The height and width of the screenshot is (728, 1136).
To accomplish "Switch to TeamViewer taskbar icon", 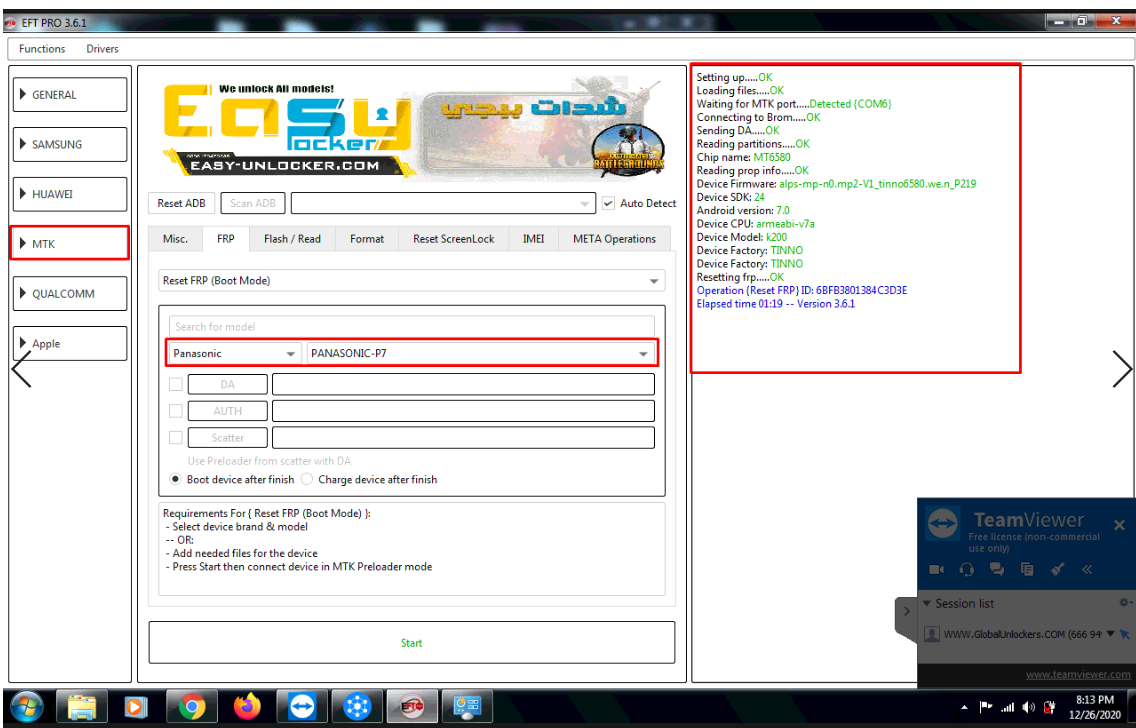I will tap(301, 706).
